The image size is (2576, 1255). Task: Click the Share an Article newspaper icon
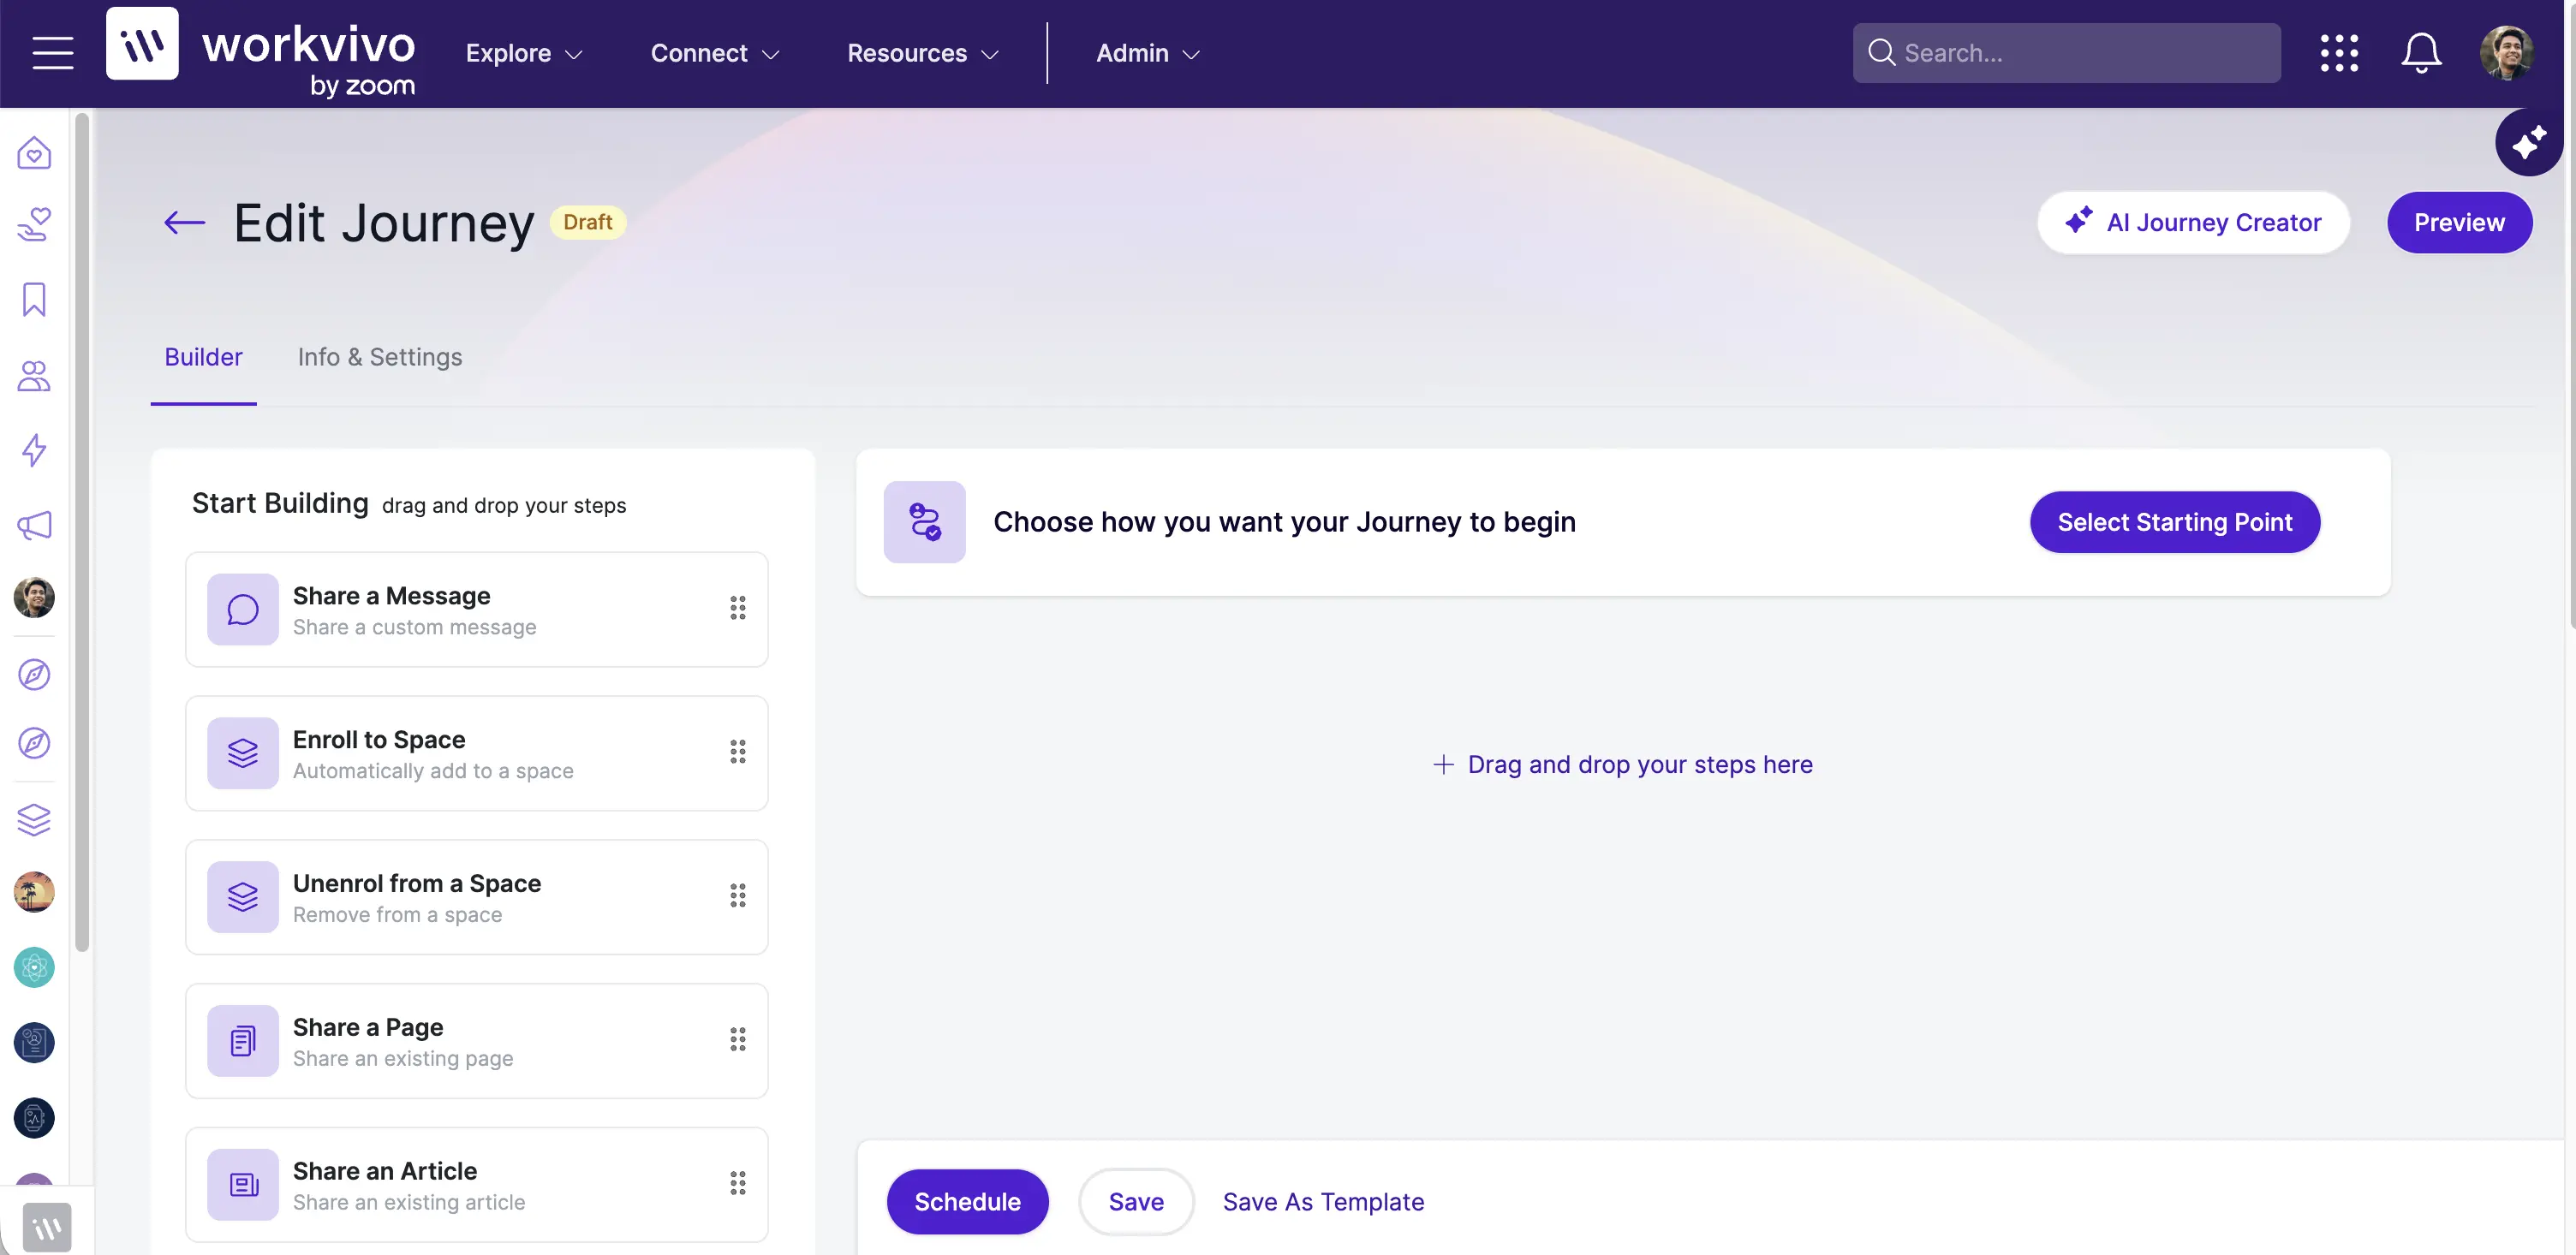point(243,1185)
